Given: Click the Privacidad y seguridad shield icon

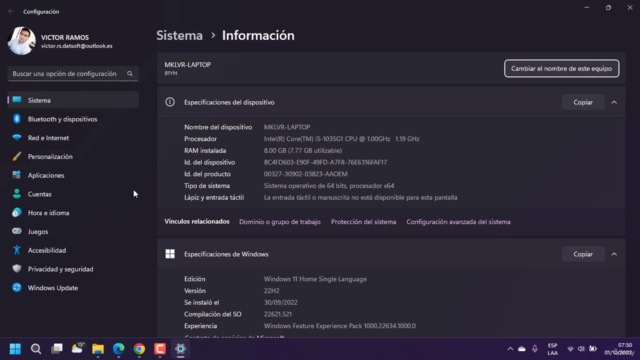Looking at the screenshot, I should (x=17, y=269).
